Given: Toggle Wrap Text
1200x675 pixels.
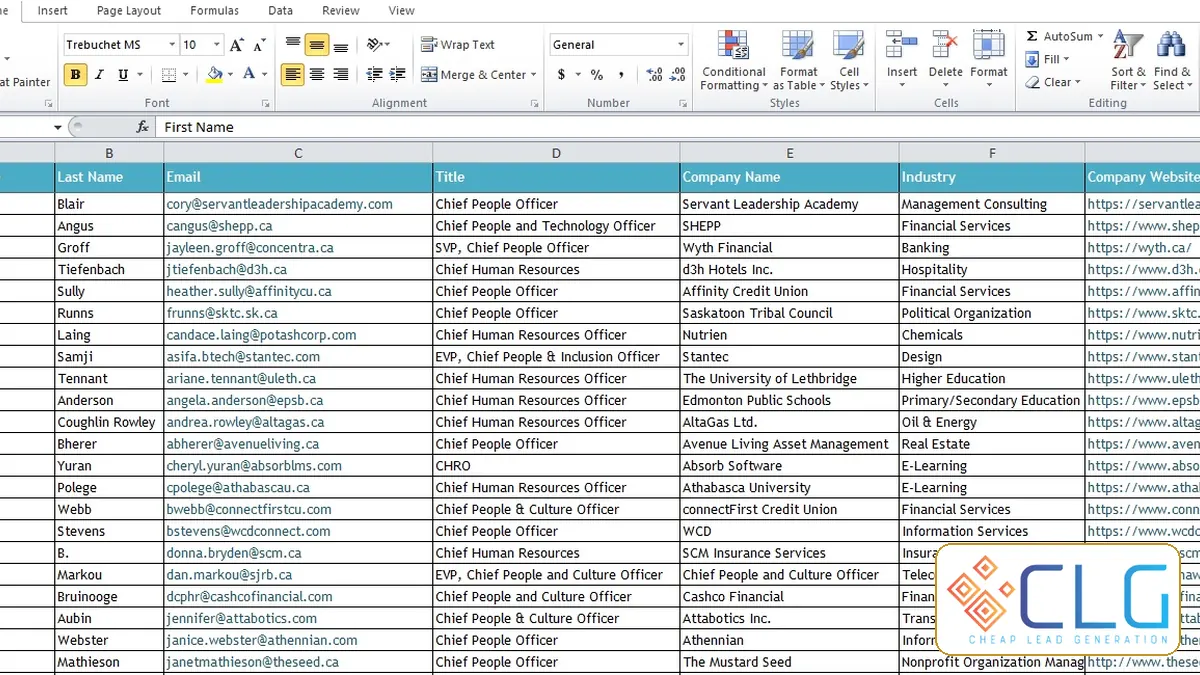Looking at the screenshot, I should (x=458, y=44).
